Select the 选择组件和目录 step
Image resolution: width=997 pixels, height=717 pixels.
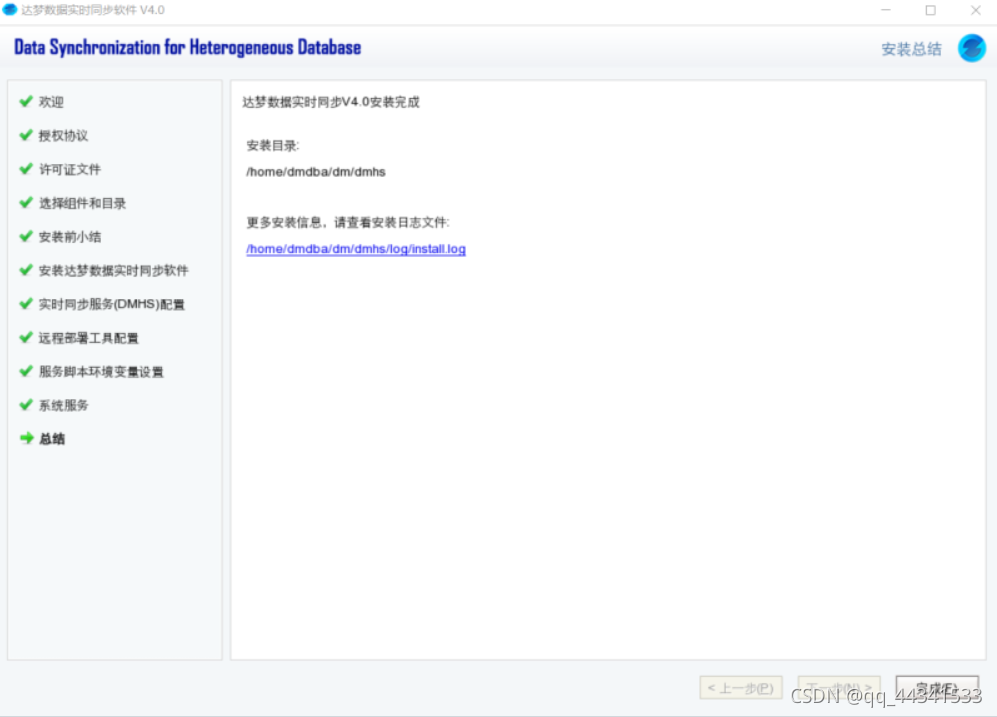click(x=83, y=203)
